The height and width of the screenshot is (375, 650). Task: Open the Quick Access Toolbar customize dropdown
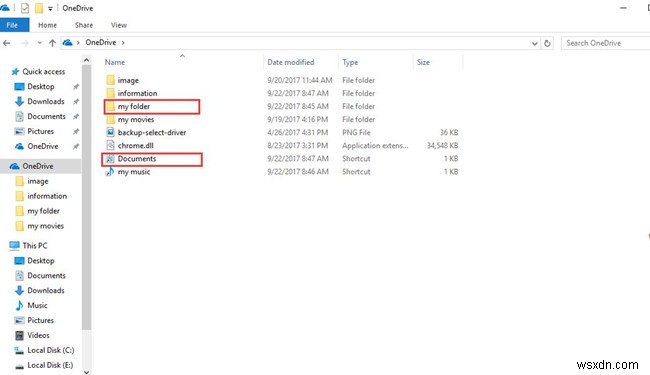point(50,8)
